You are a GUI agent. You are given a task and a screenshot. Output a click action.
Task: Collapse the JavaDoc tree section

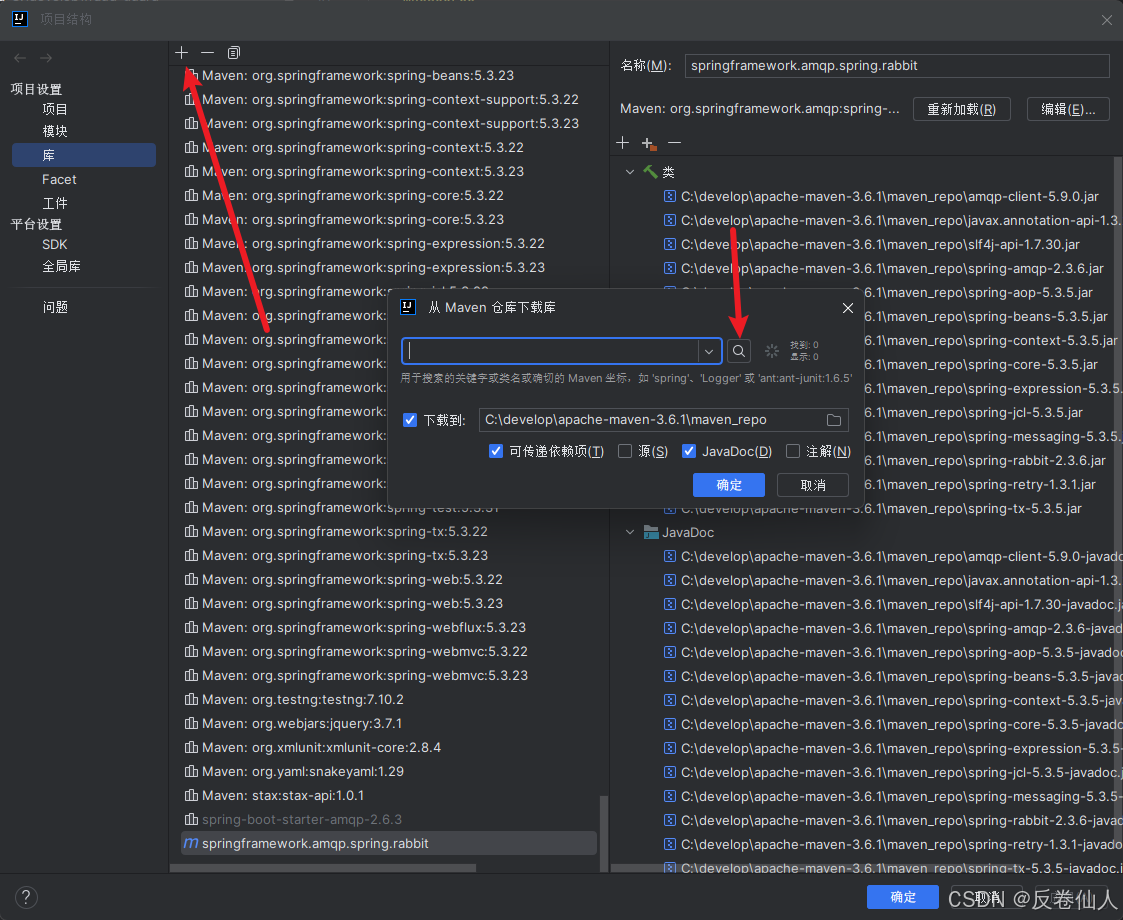(x=629, y=532)
